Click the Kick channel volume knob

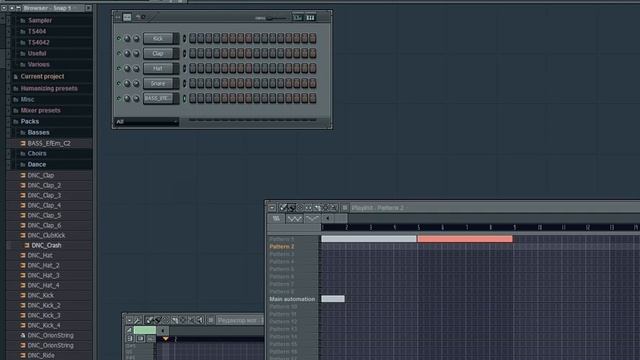point(136,38)
